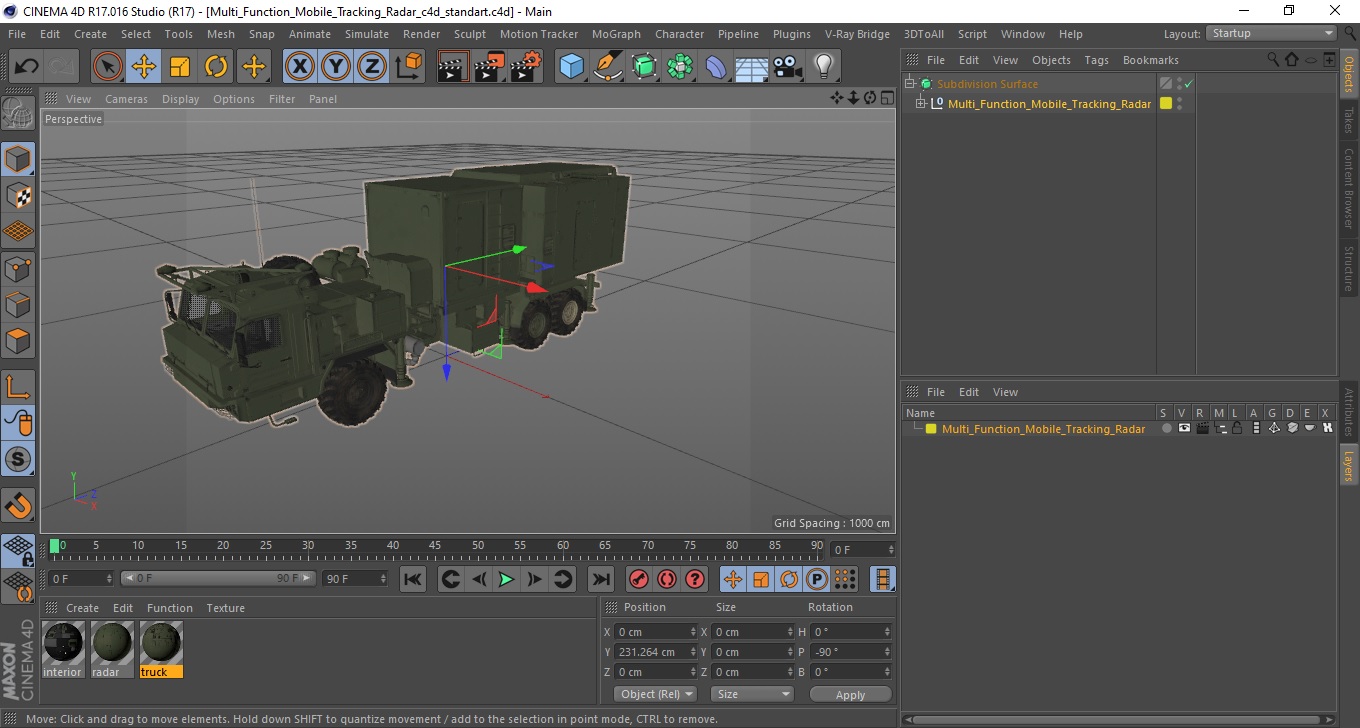Image resolution: width=1360 pixels, height=728 pixels.
Task: Open Object manager Bookmarks menu
Action: pyautogui.click(x=1150, y=60)
